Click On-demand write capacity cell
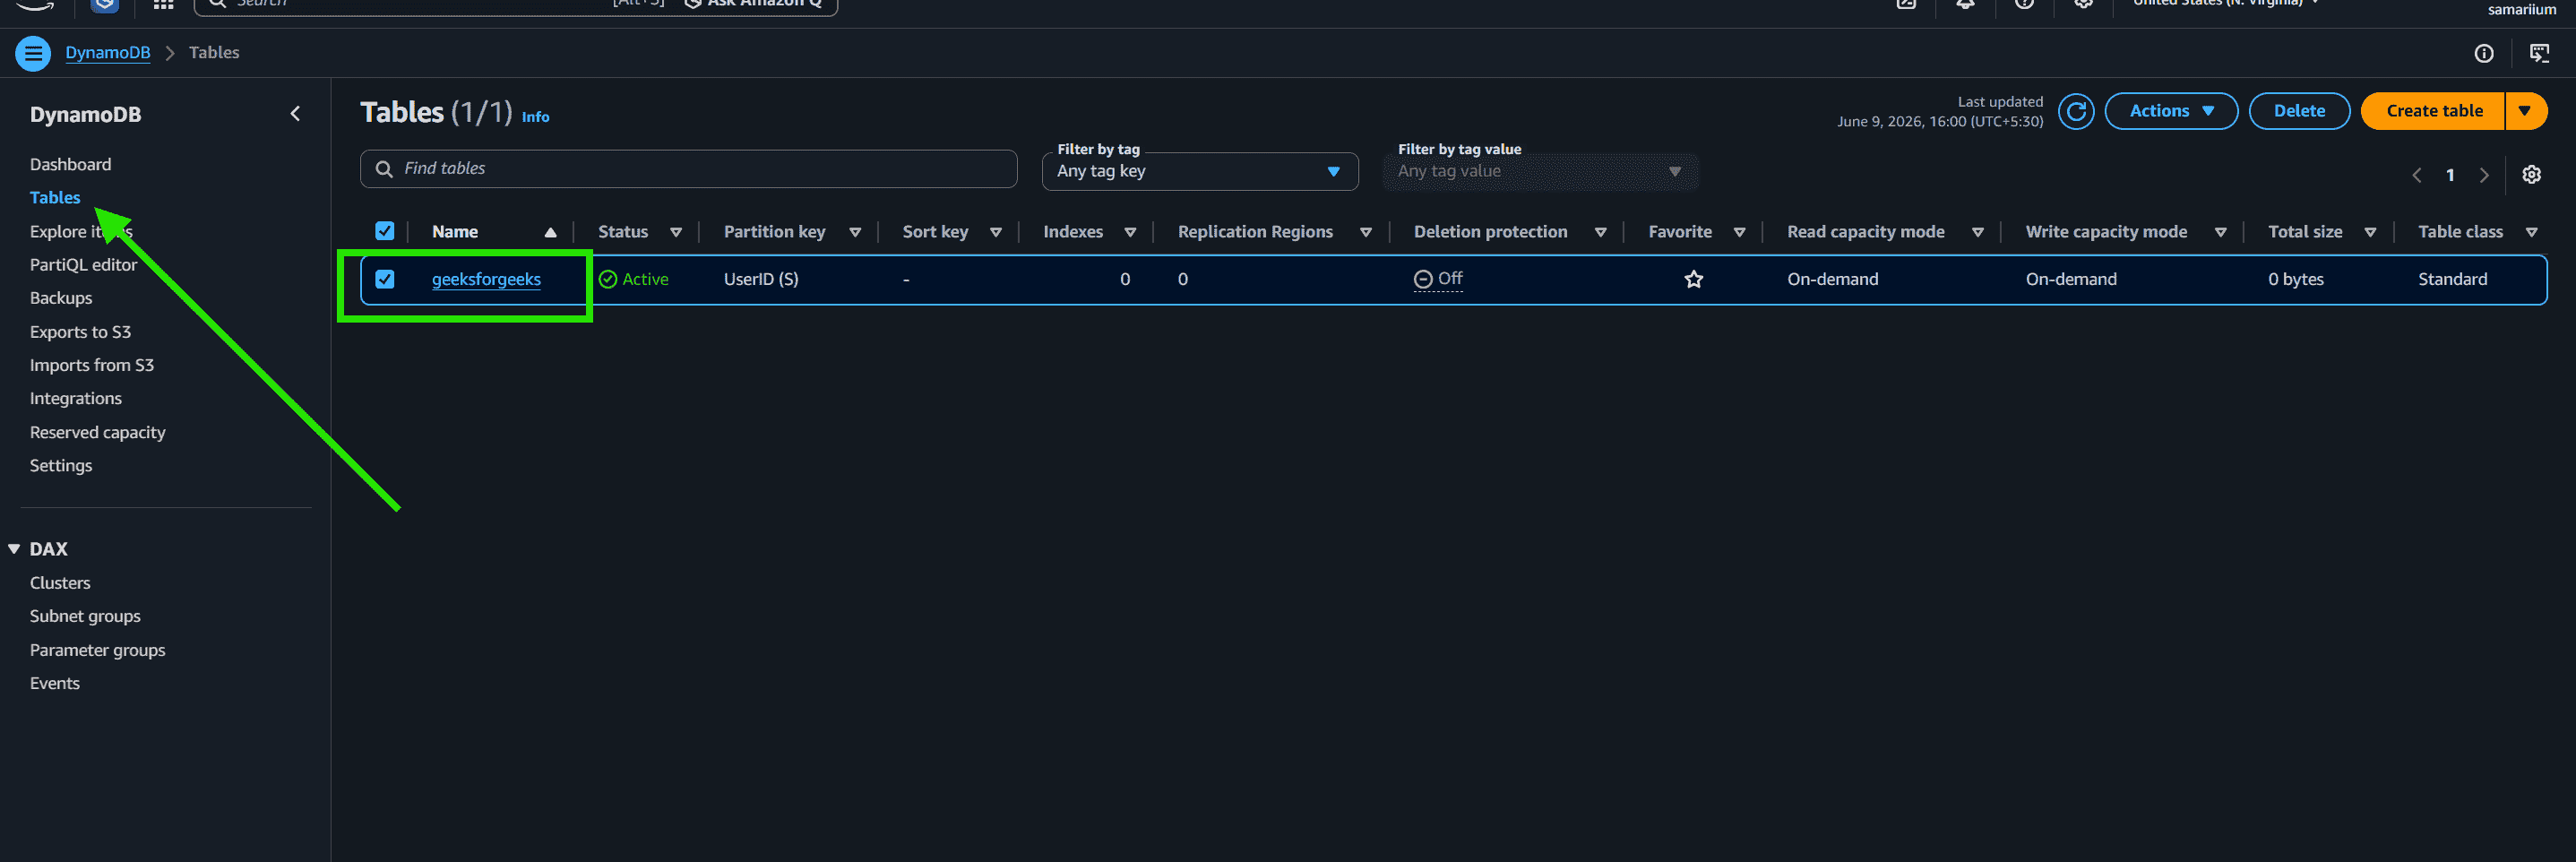Image resolution: width=2576 pixels, height=862 pixels. (x=2071, y=280)
